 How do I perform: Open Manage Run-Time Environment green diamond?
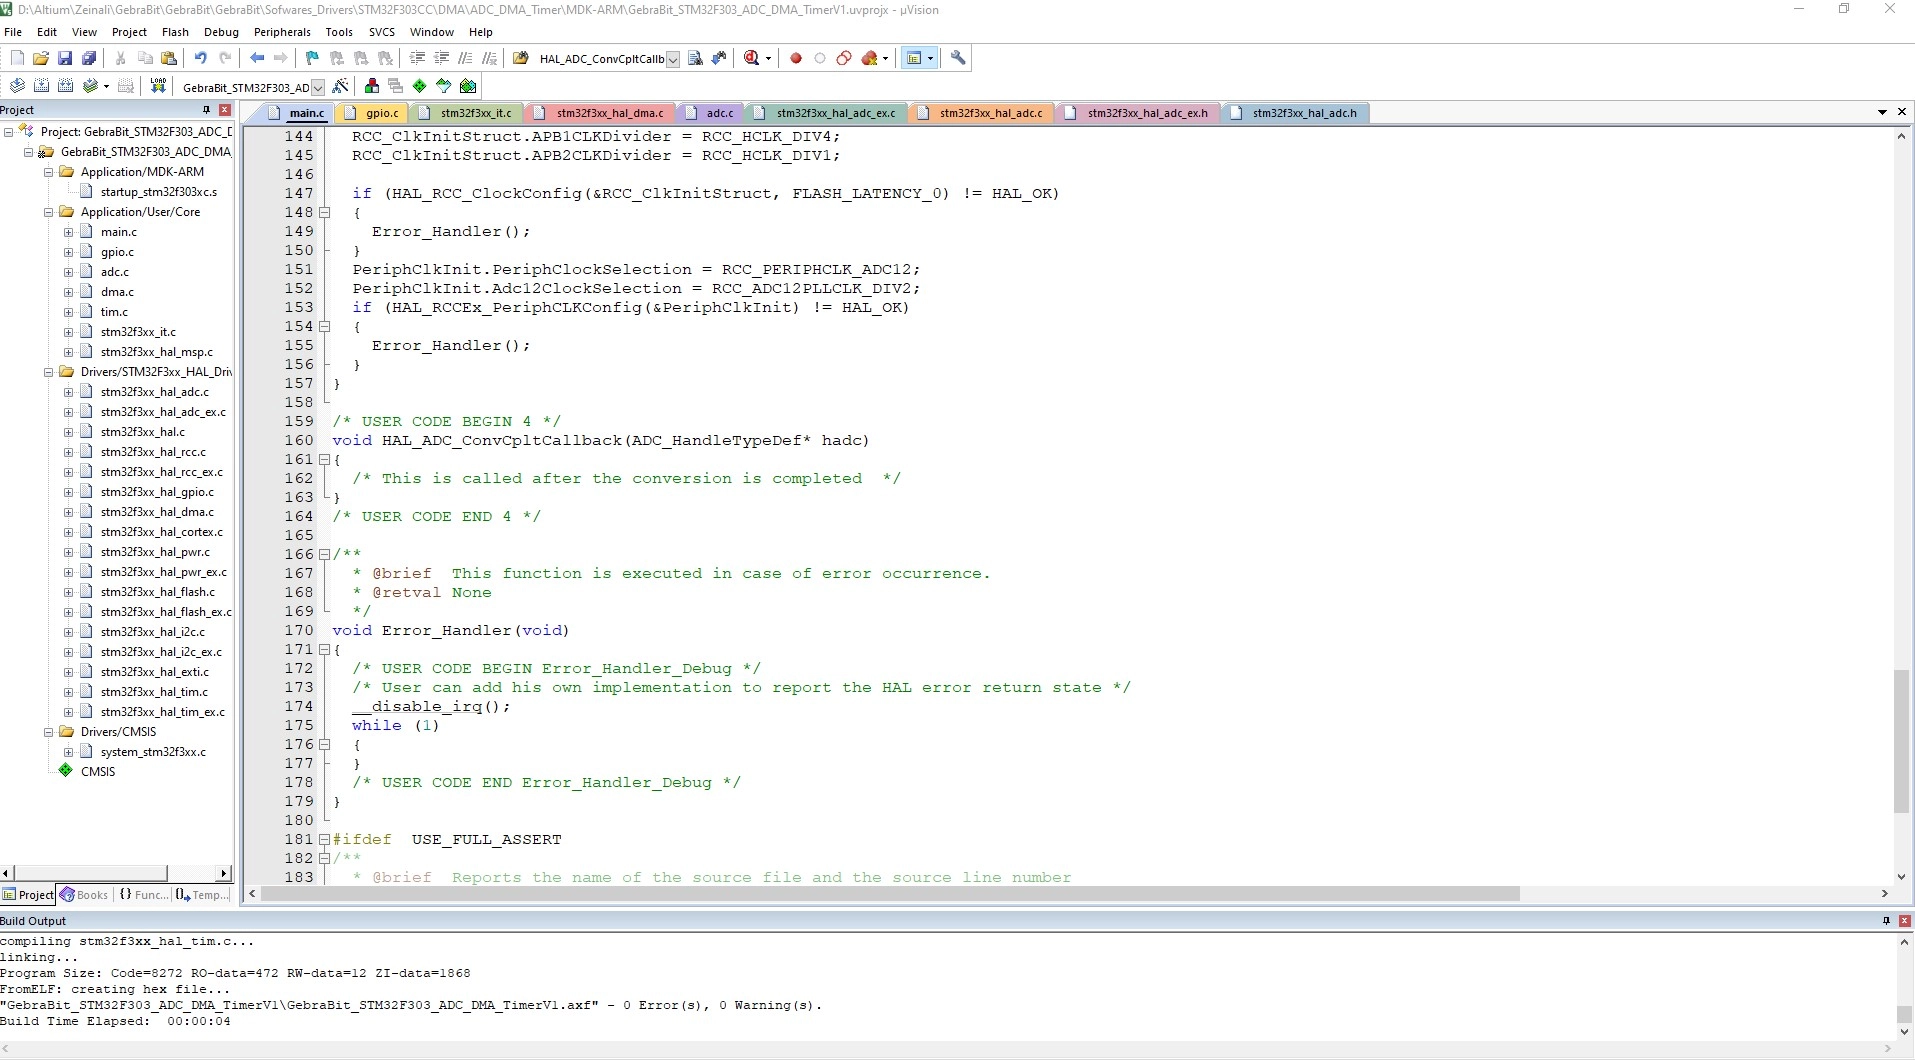tap(420, 86)
